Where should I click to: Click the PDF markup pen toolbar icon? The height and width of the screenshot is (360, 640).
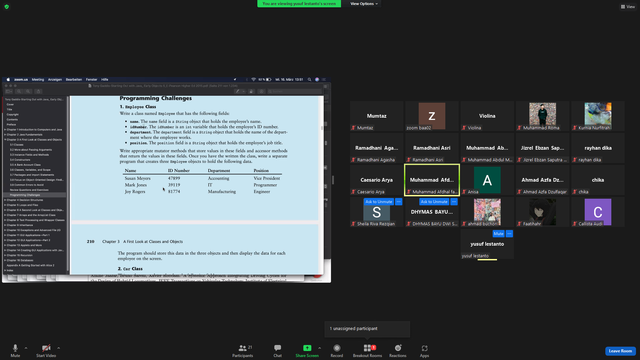[x=237, y=91]
